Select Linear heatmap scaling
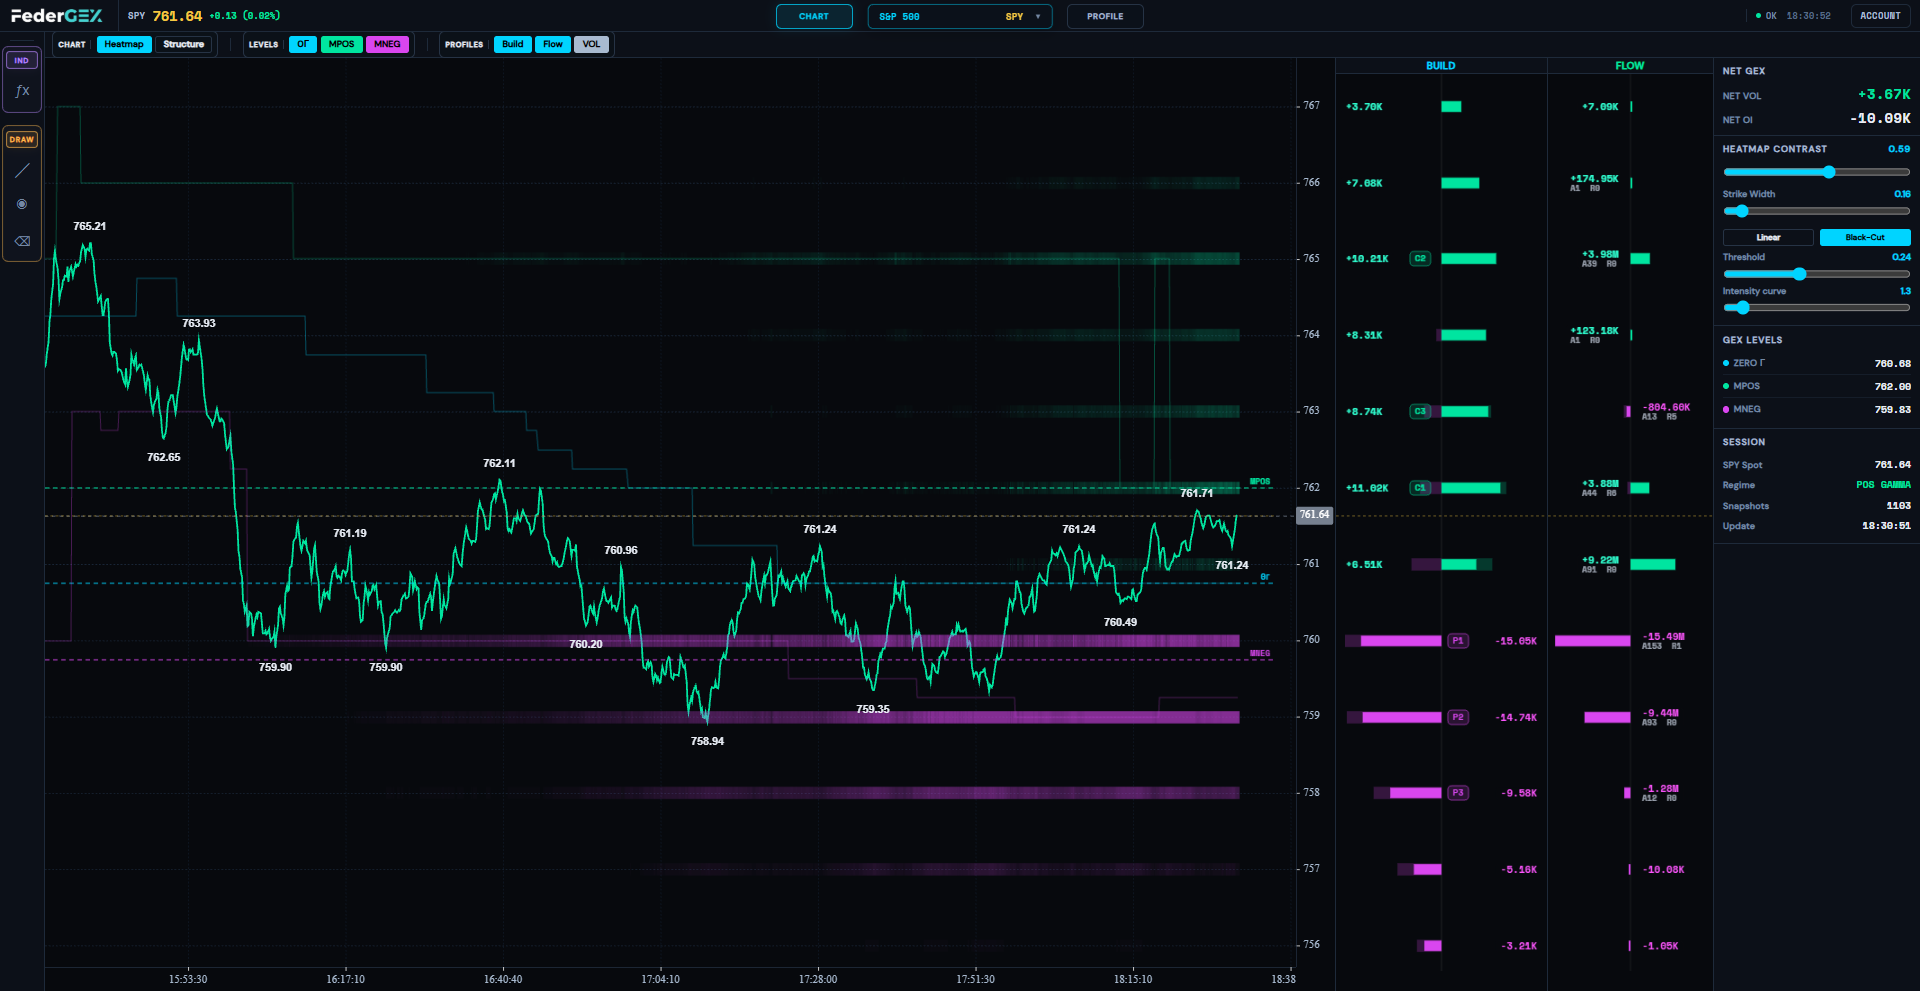Screen dimensions: 1920x991 tap(1768, 237)
